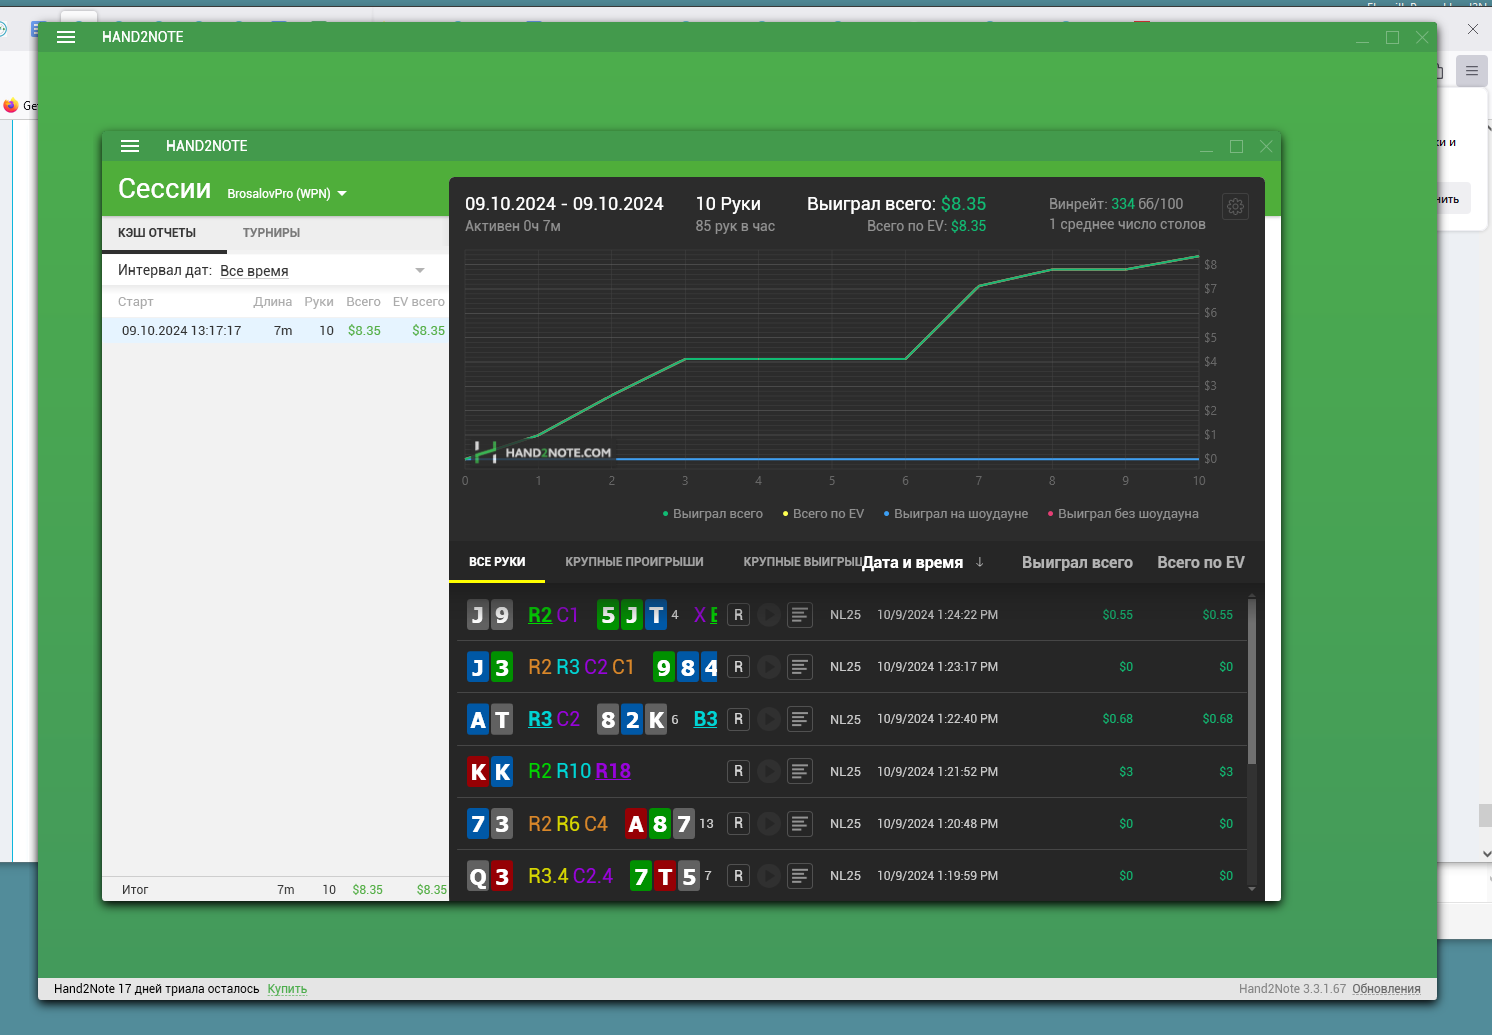Select the КРУПНЫЕ ПРОИГРЫШИ tab
This screenshot has width=1492, height=1035.
634,562
